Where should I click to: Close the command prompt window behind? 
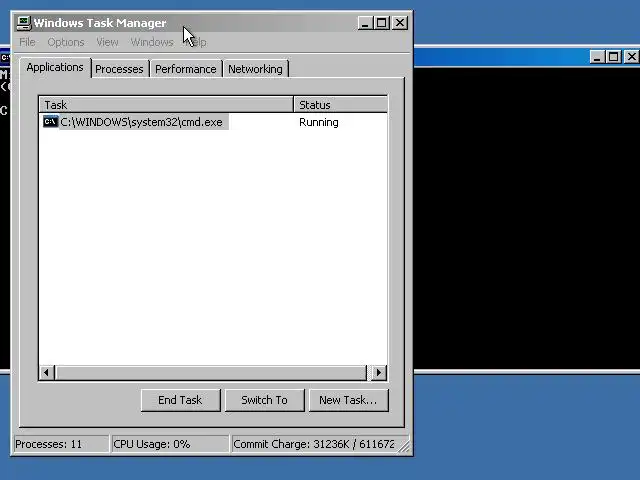click(x=631, y=56)
